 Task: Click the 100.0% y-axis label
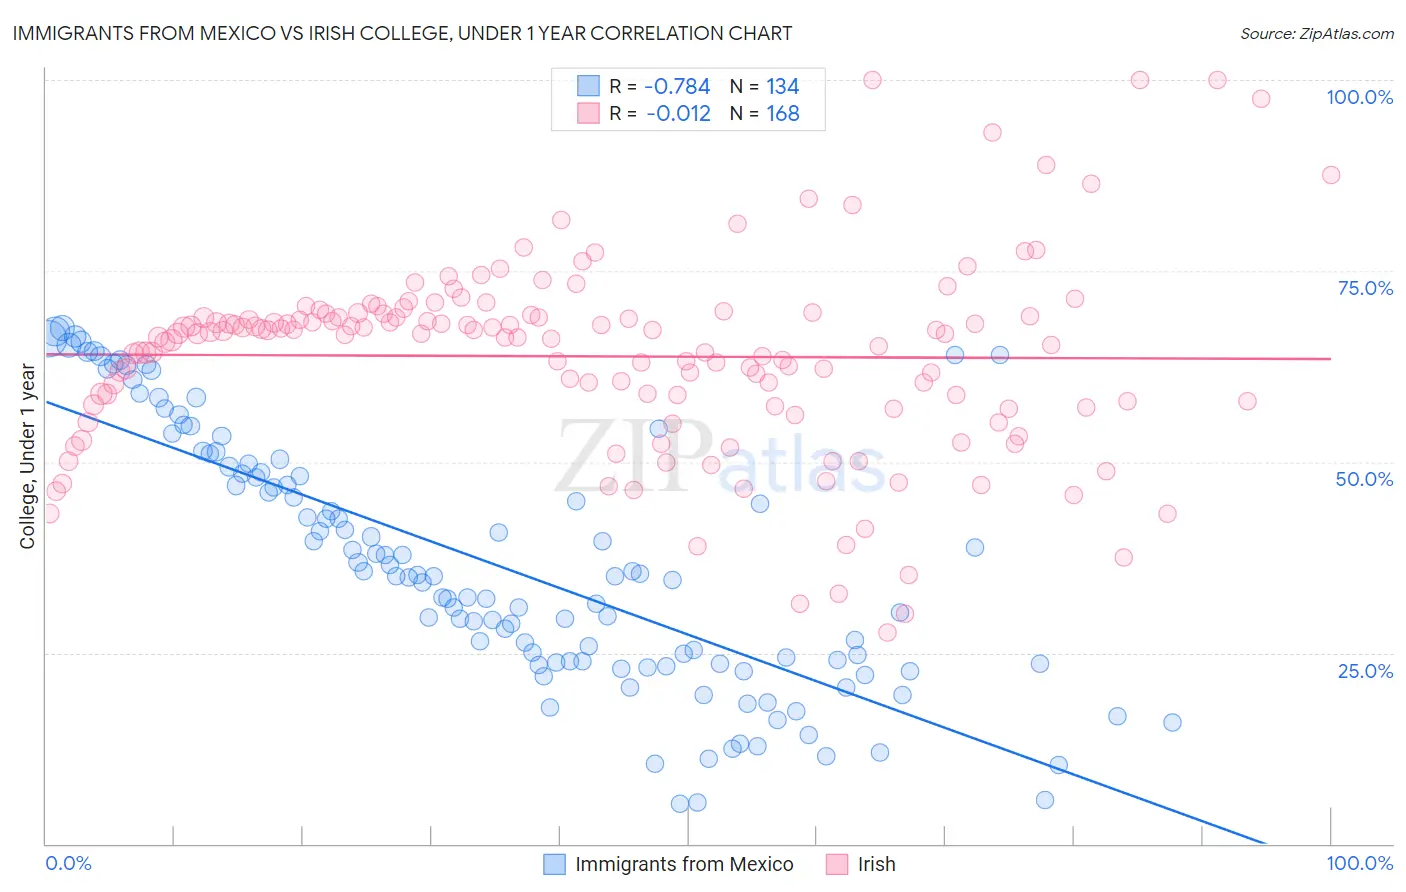point(1360,97)
